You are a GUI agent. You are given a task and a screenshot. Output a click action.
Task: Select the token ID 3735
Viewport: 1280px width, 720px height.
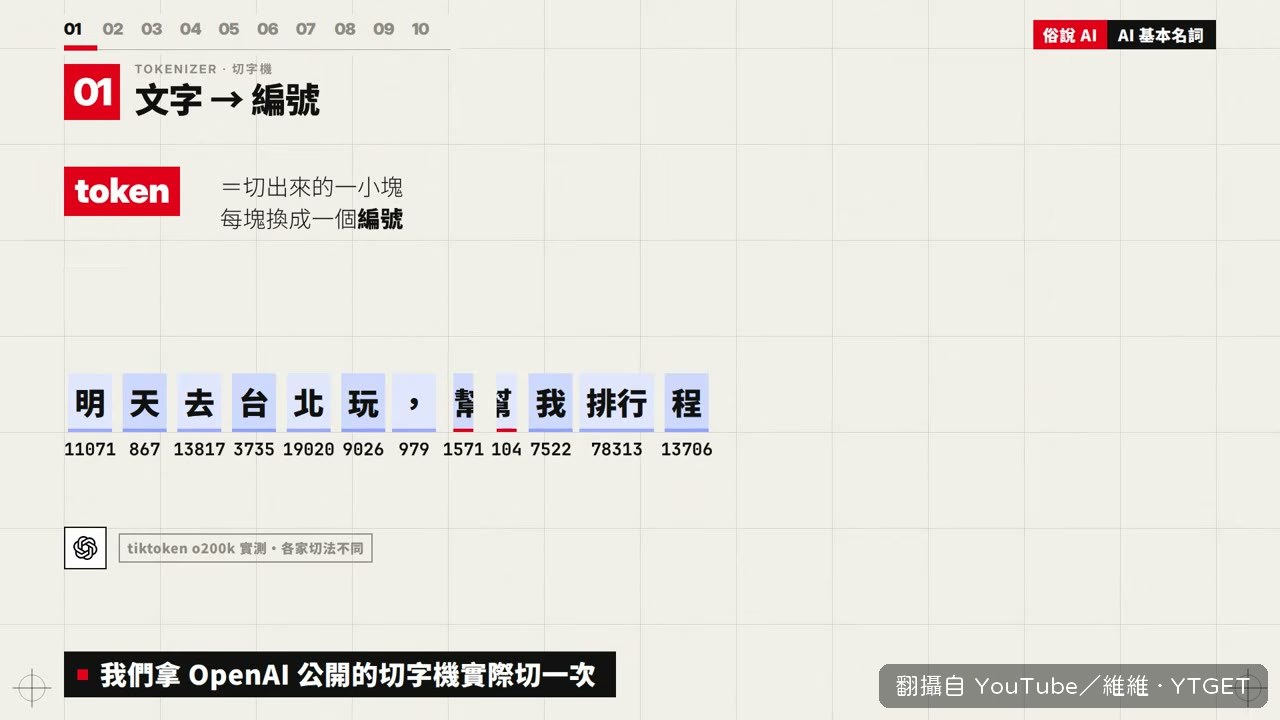tap(254, 450)
